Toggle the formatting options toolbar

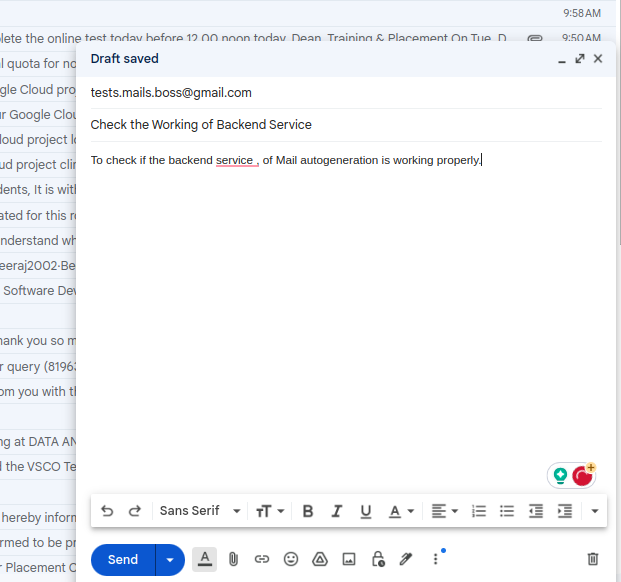[204, 559]
